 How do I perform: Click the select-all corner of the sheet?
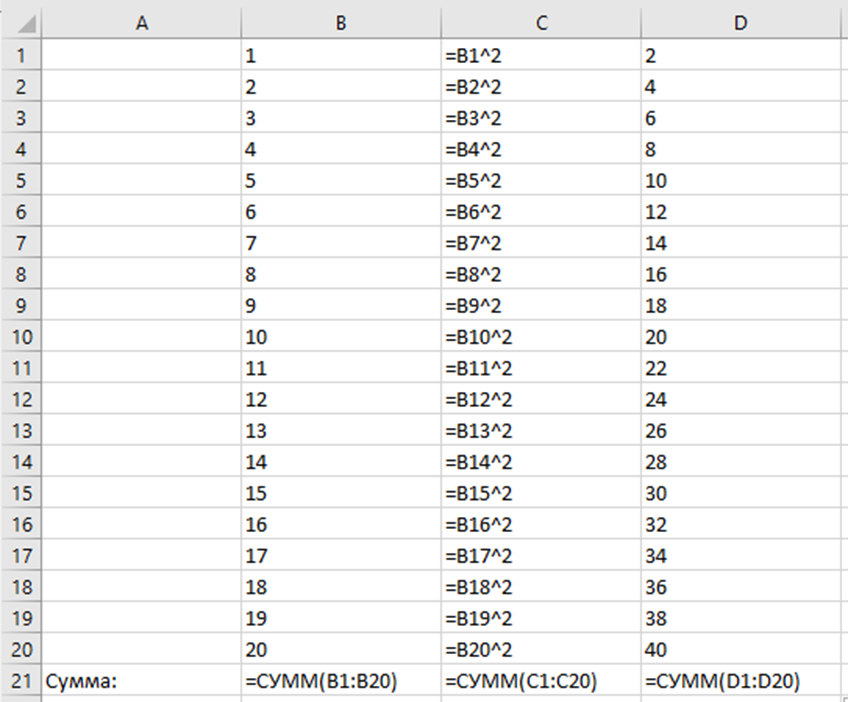(x=20, y=23)
